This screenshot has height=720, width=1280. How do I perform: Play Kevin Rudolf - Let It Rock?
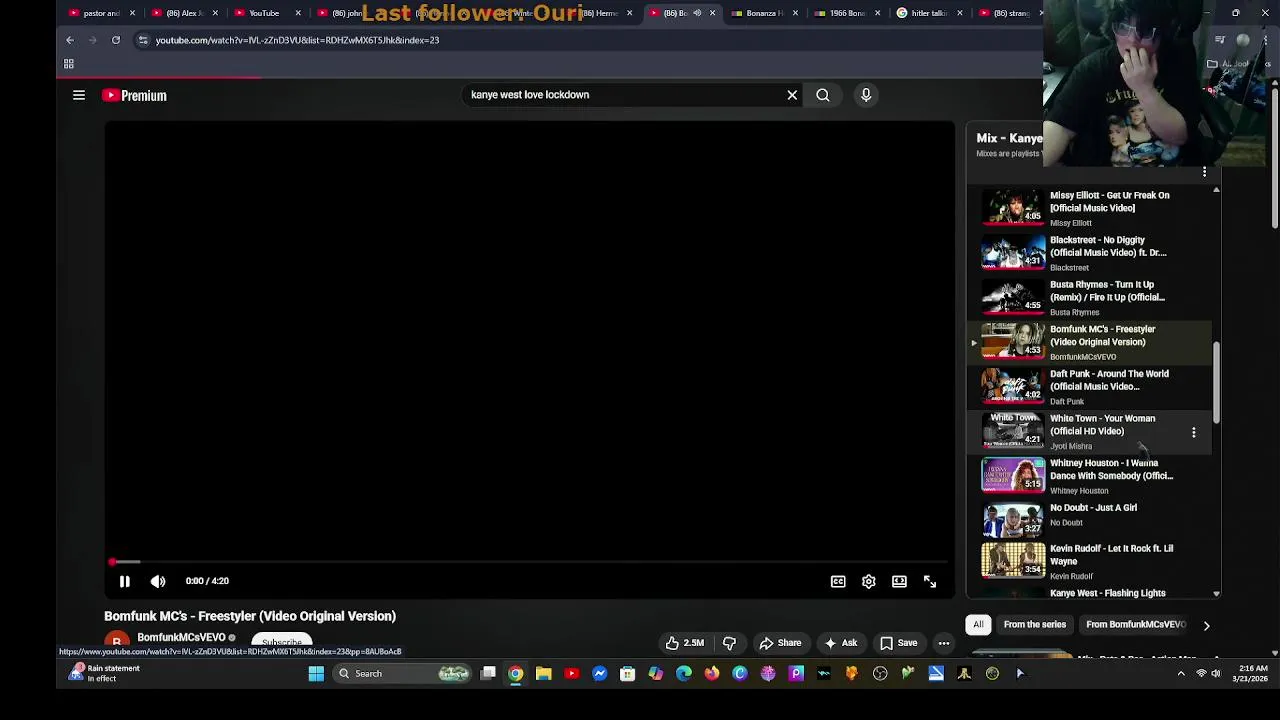1090,561
